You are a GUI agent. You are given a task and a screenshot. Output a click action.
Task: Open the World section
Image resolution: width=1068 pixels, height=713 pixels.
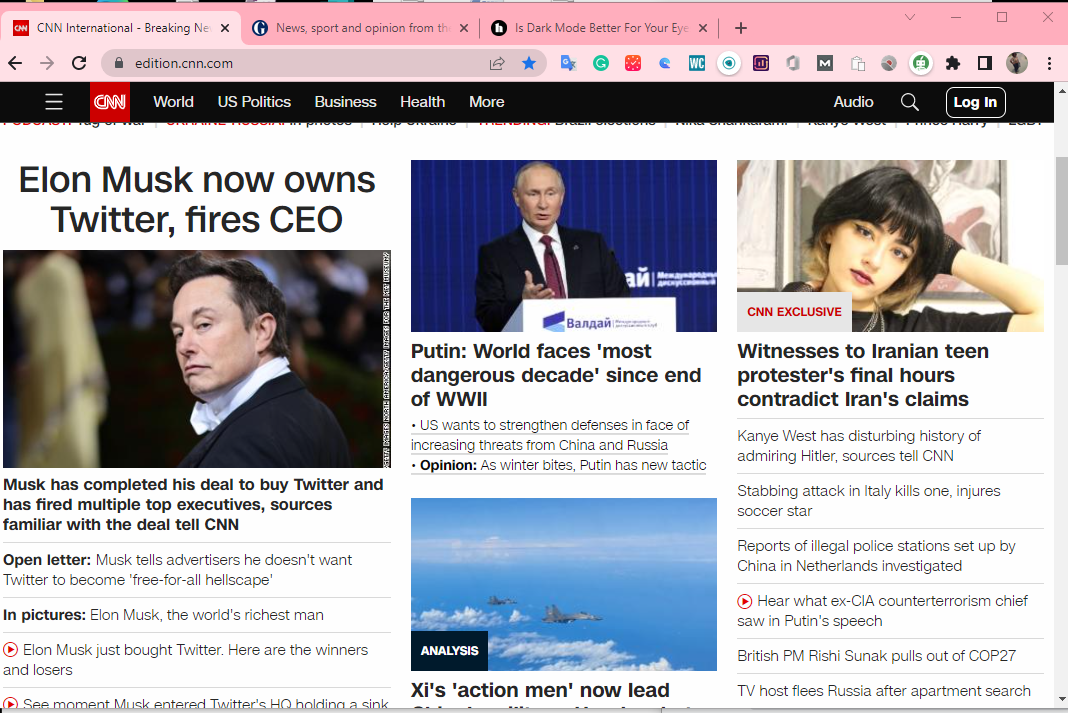(x=173, y=102)
